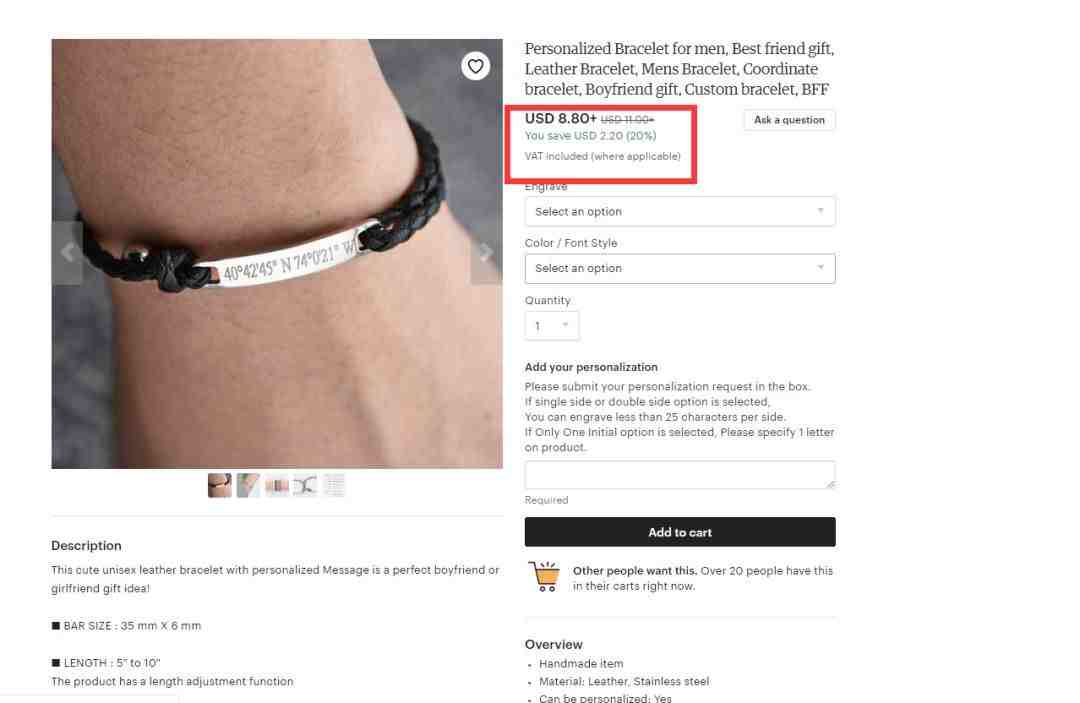1080x703 pixels.
Task: Click the Description heading
Action: [x=86, y=545]
